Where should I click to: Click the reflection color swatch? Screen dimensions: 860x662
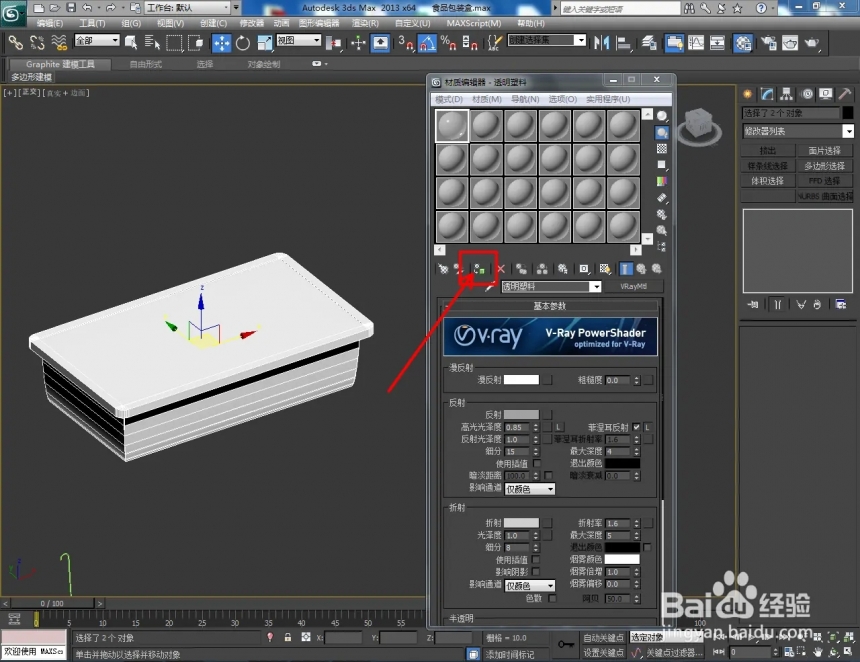pyautogui.click(x=521, y=415)
